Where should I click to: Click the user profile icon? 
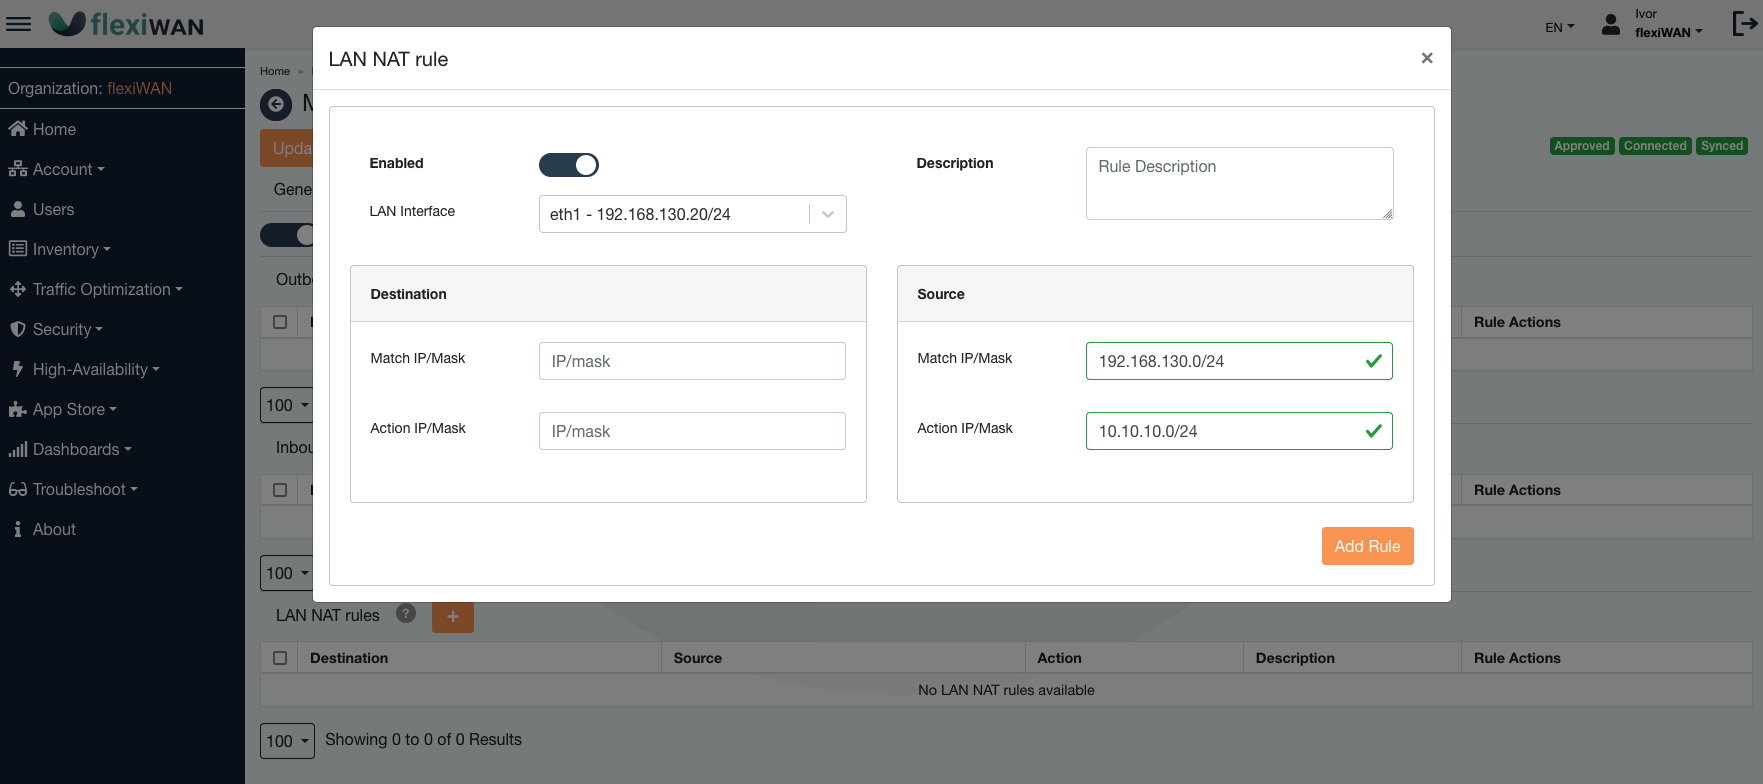pos(1610,25)
